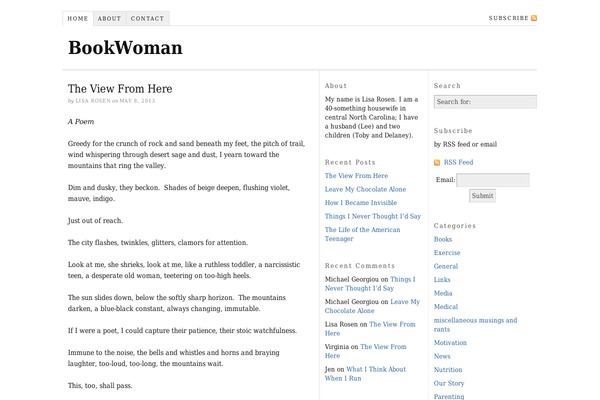
Task: Open recent post The View From Here
Action: coord(356,176)
